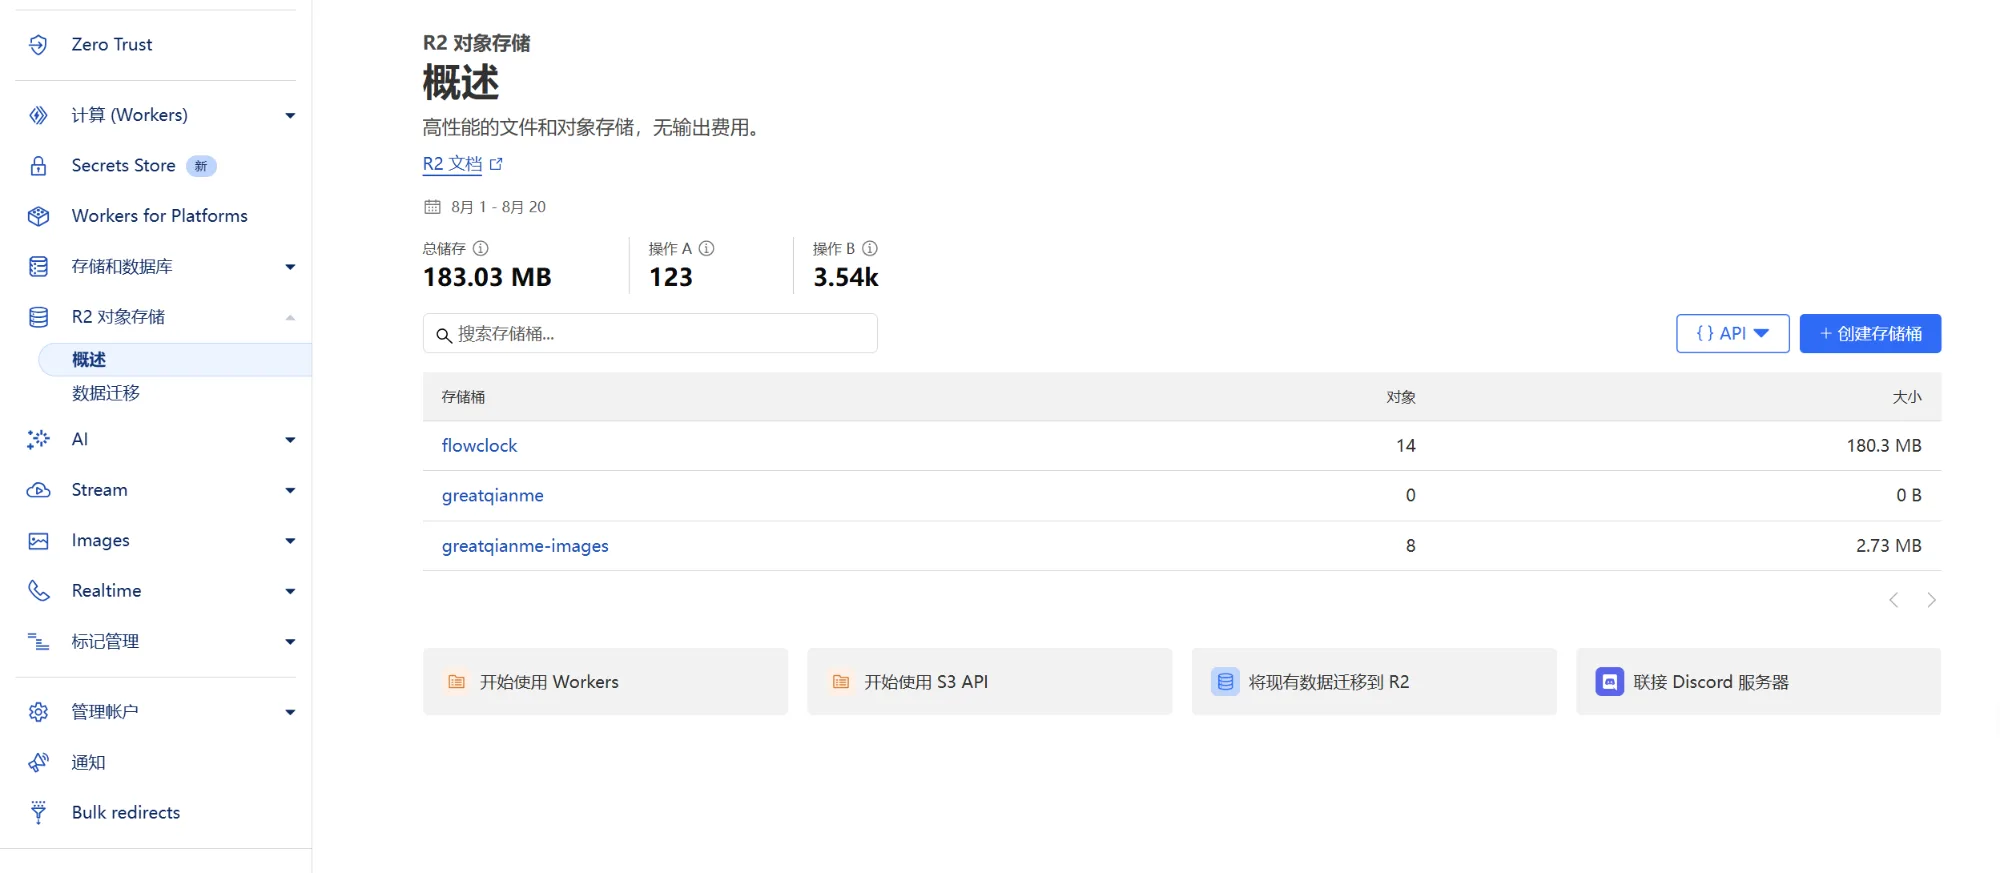
Task: Click the Stream cloud icon
Action: (38, 490)
